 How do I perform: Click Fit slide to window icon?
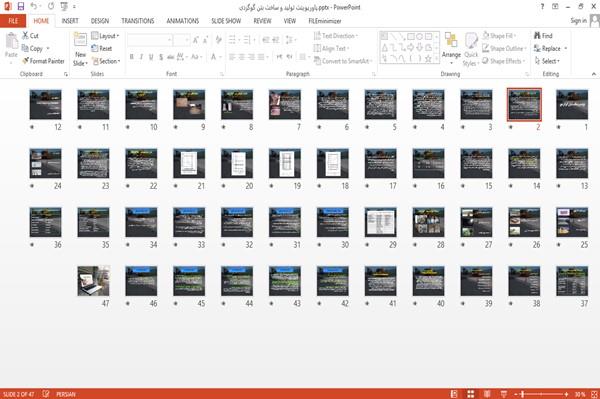(594, 394)
